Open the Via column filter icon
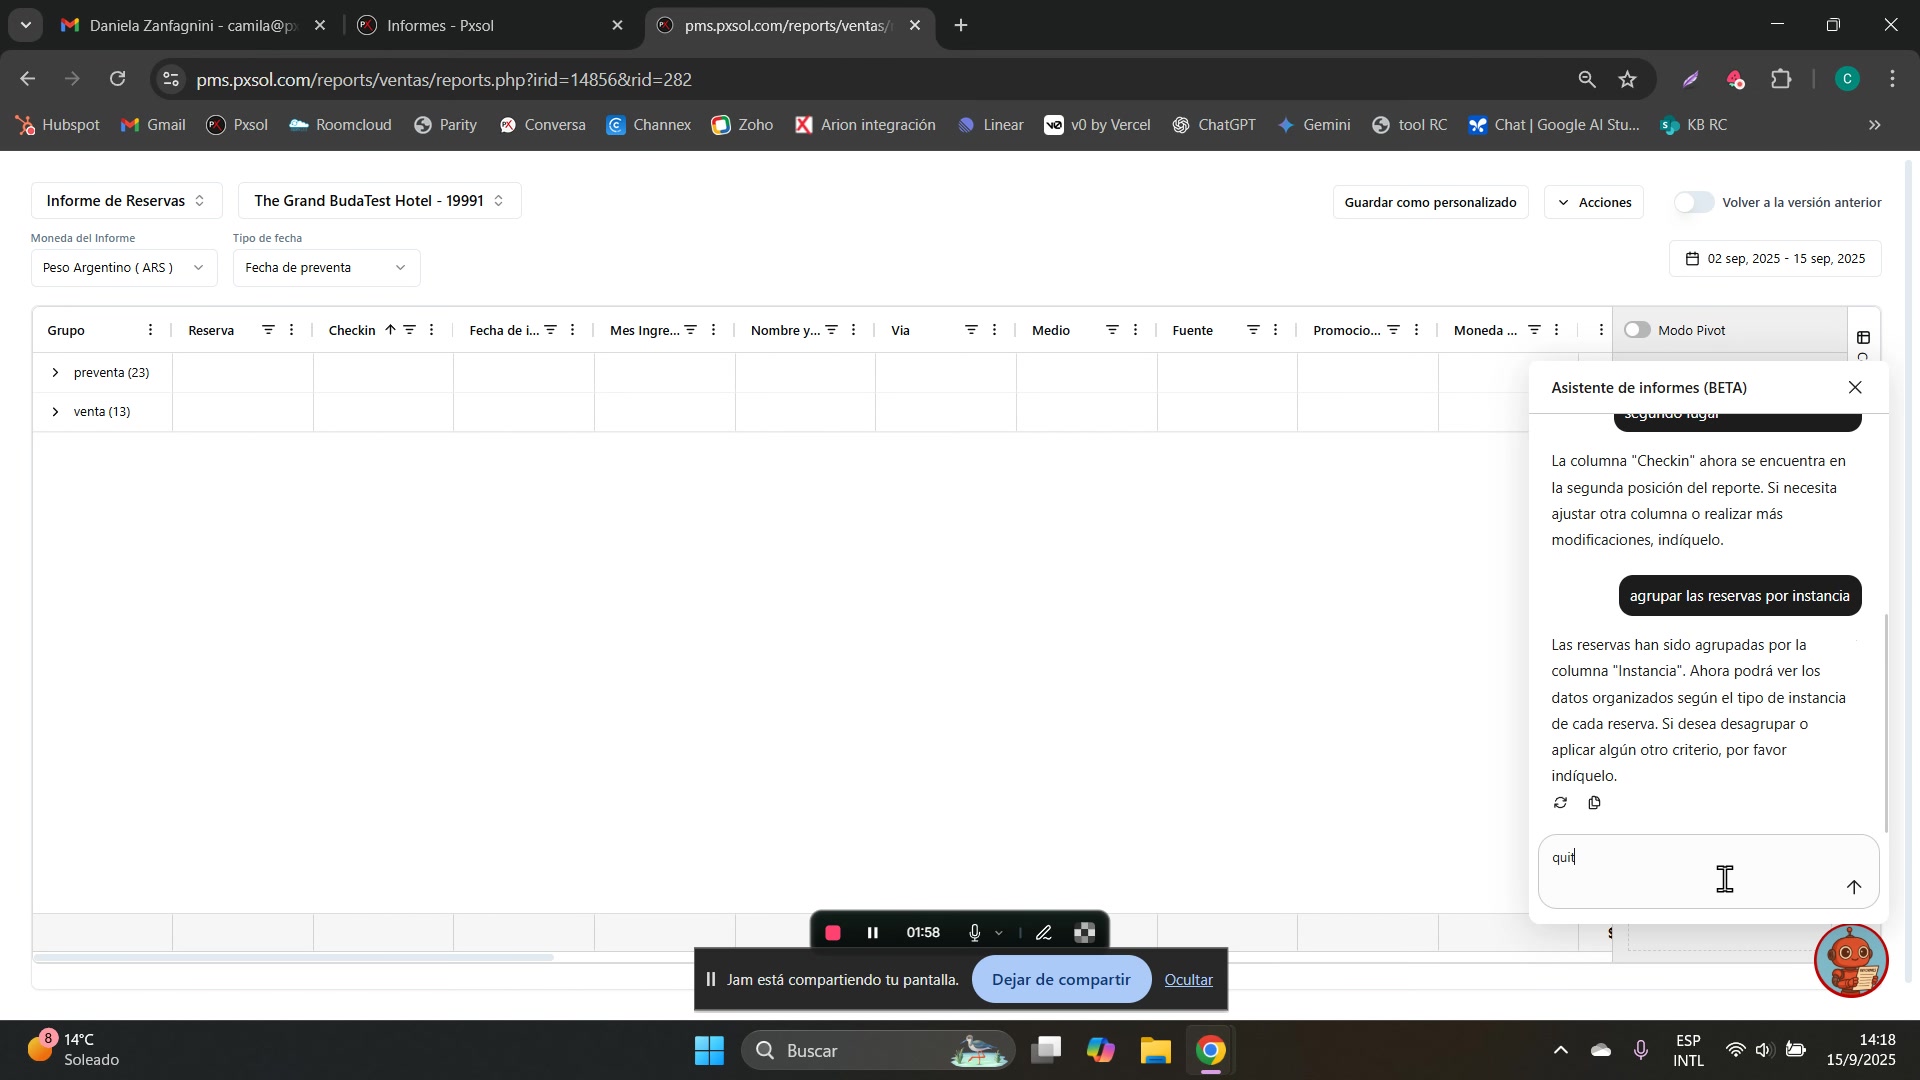Screen dimensions: 1920x1080 coord(972,330)
